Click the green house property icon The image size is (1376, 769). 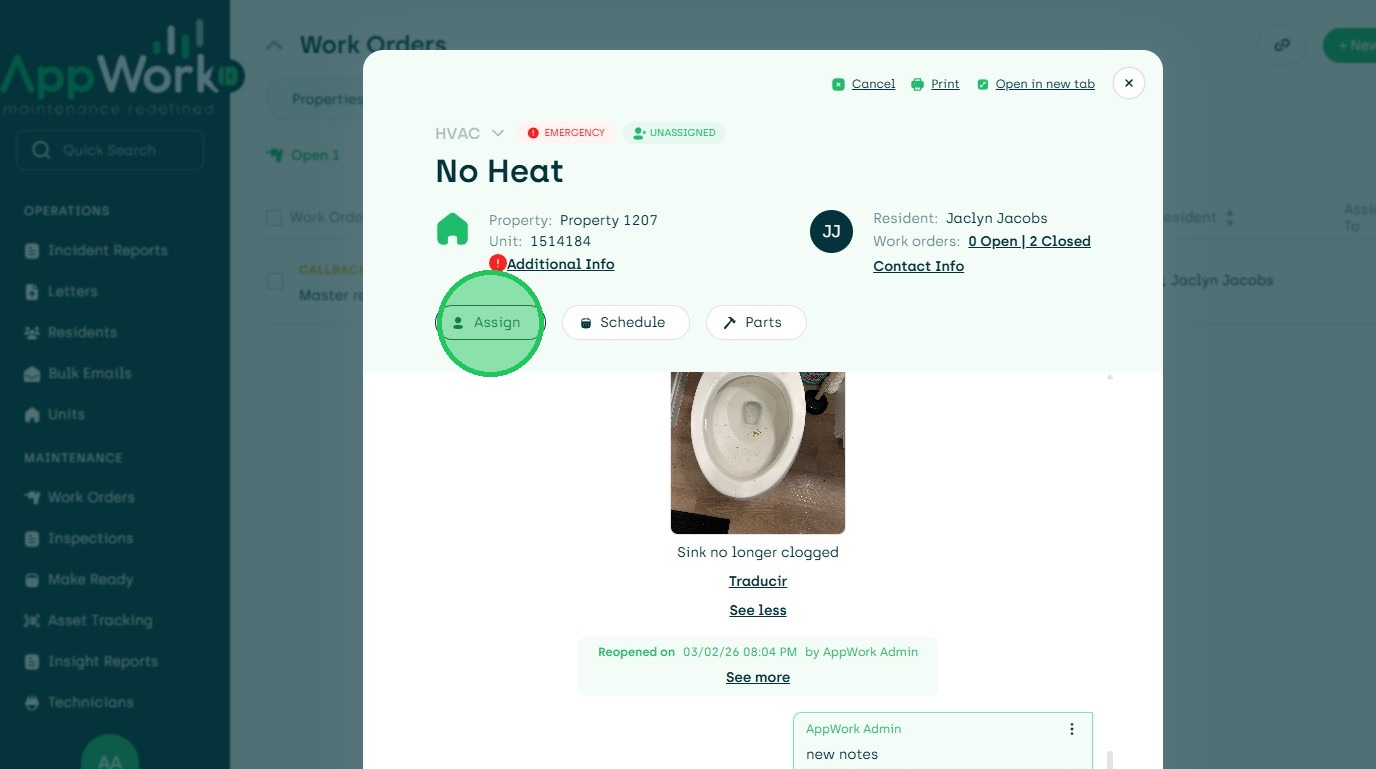[452, 229]
